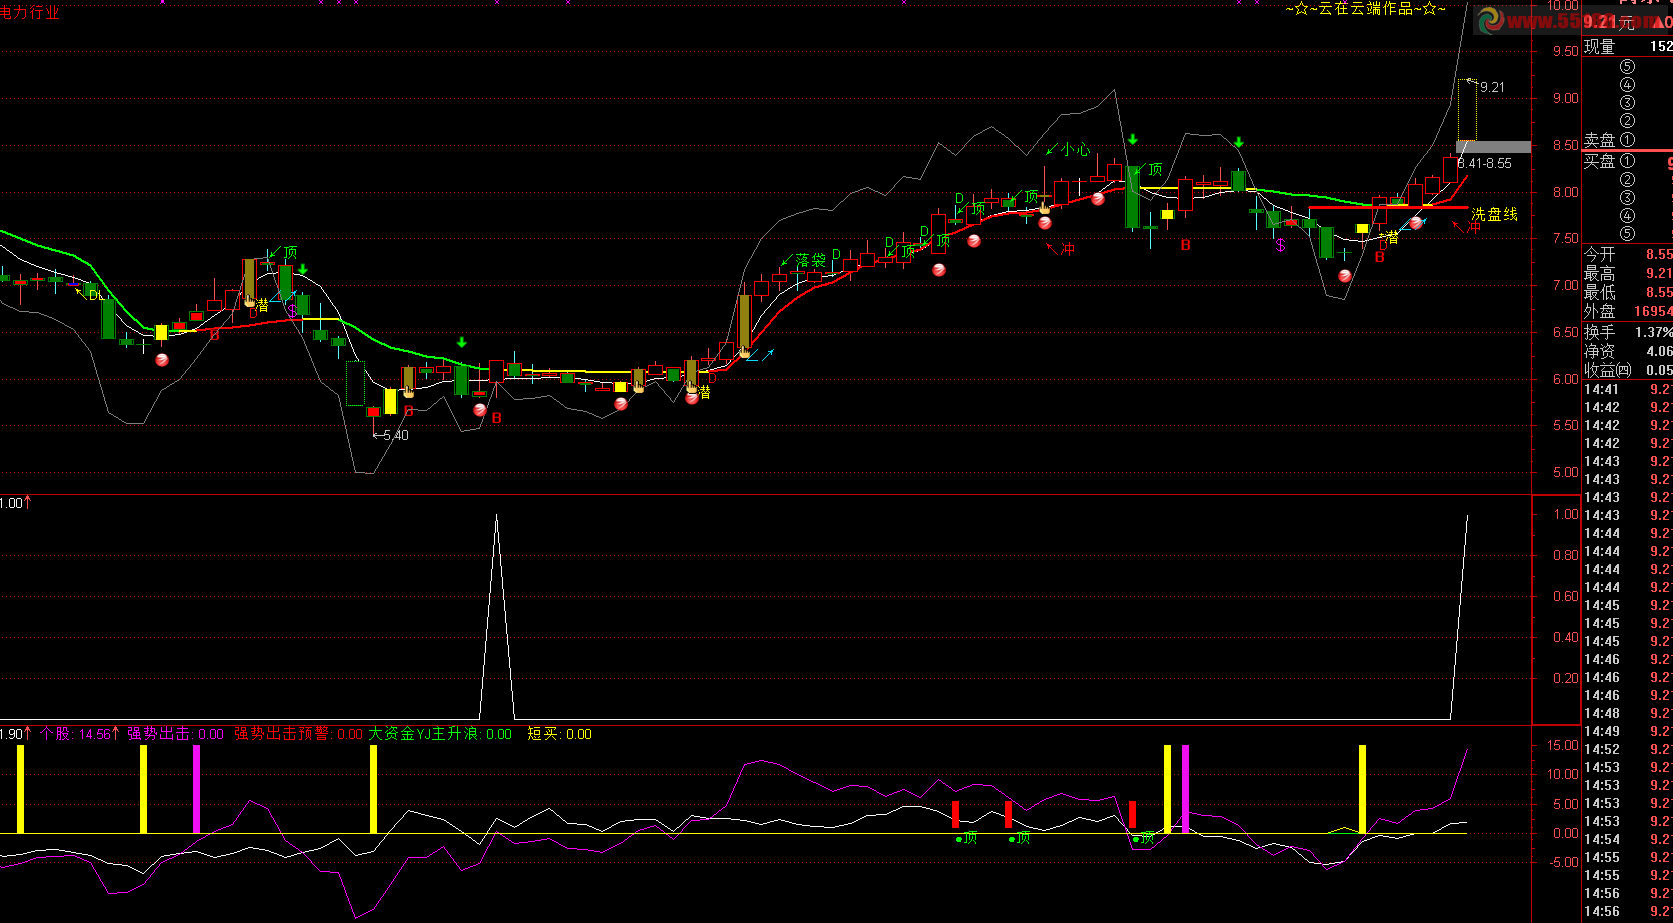Click the magenta $ marker before the 洗盘线 section
1673x923 pixels.
[x=1279, y=245]
